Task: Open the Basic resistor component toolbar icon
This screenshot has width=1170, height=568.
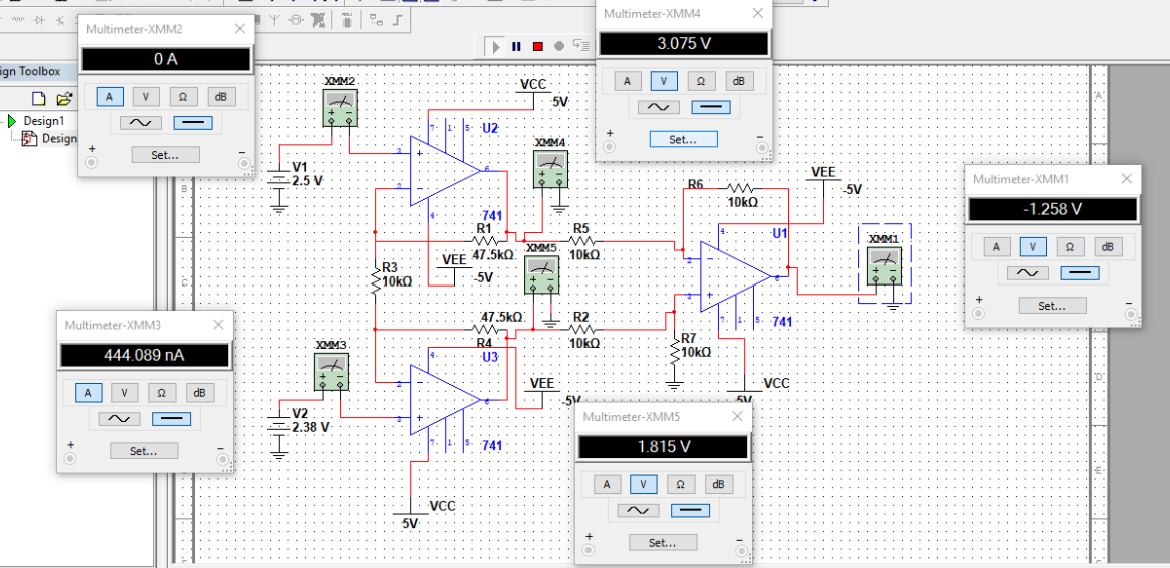Action: point(19,19)
